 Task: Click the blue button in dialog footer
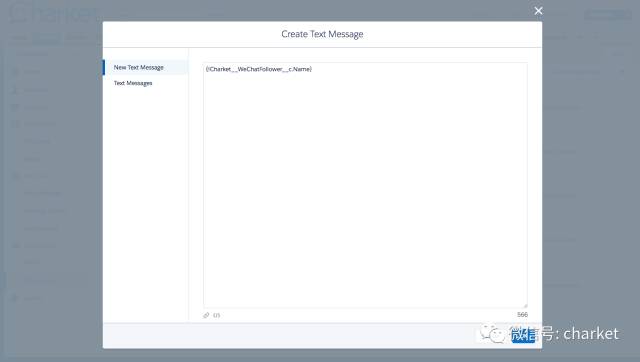tap(523, 335)
